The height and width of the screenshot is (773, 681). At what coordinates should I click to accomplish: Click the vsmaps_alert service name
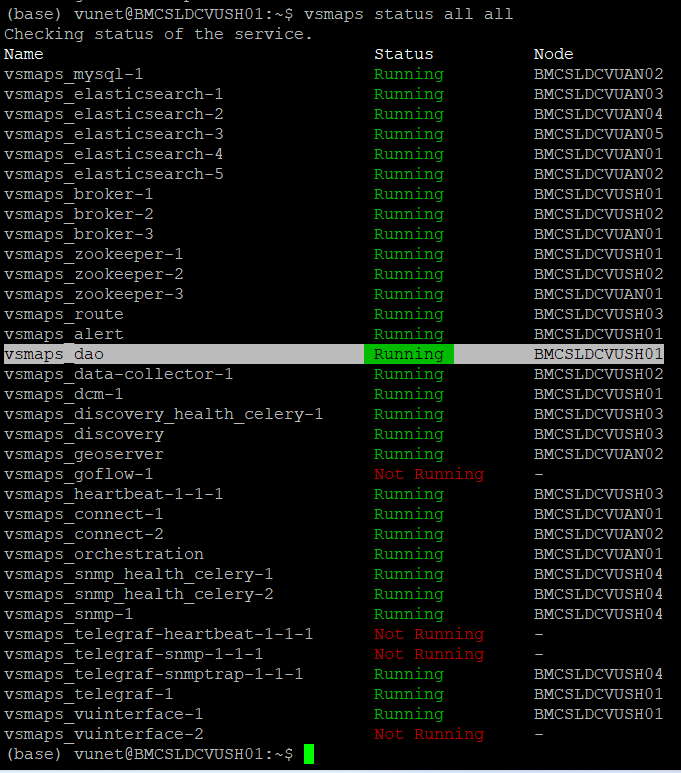[x=64, y=334]
